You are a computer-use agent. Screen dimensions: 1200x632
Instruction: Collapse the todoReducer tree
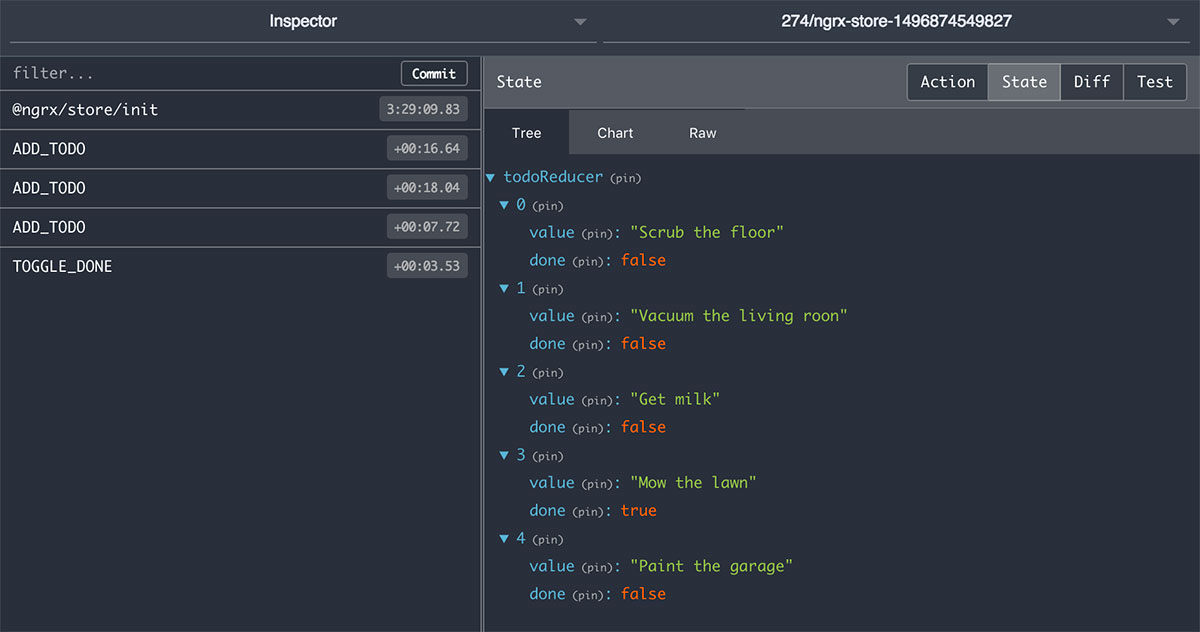pyautogui.click(x=490, y=176)
